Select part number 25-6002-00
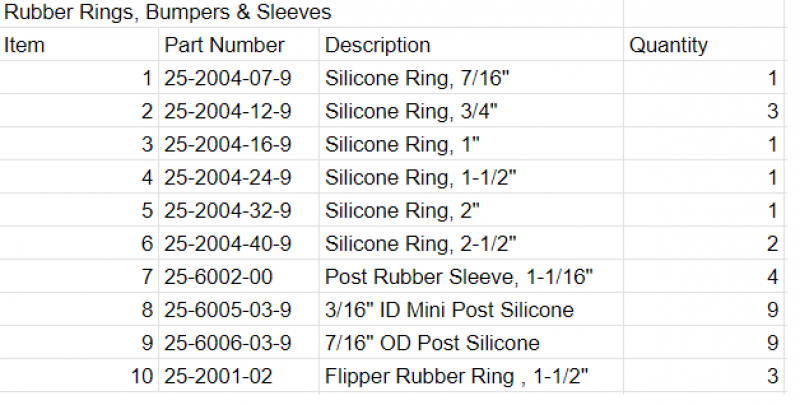Screen dimensions: 800x405 point(219,277)
